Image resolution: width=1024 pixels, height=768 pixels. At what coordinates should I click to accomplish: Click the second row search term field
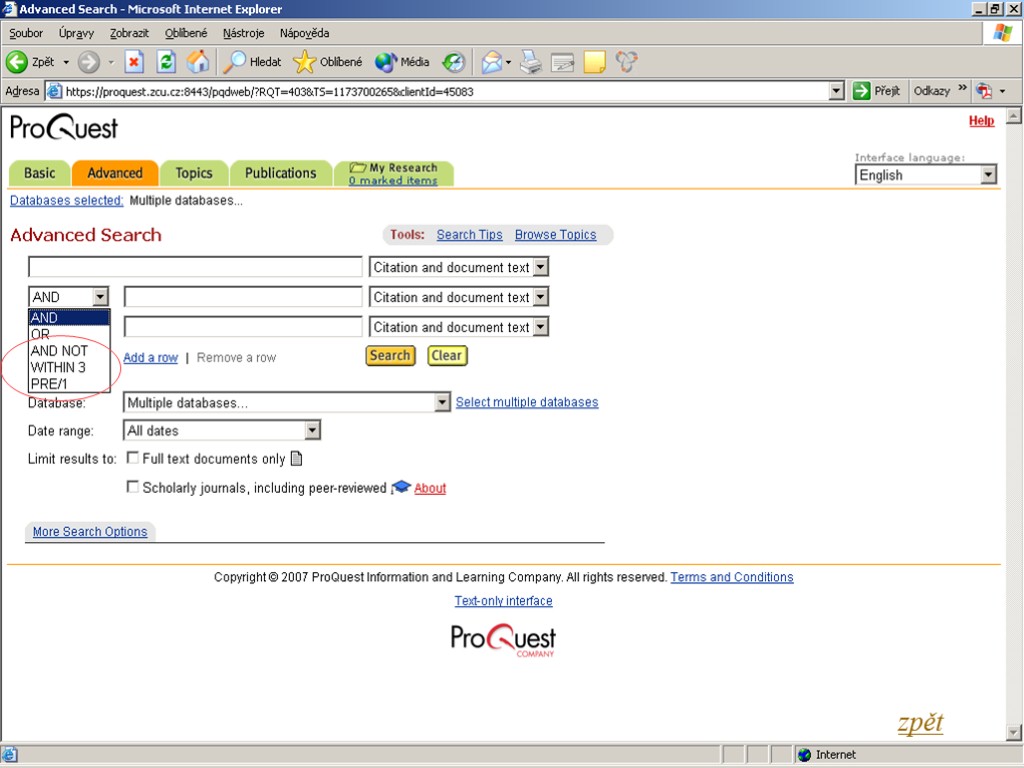point(243,296)
